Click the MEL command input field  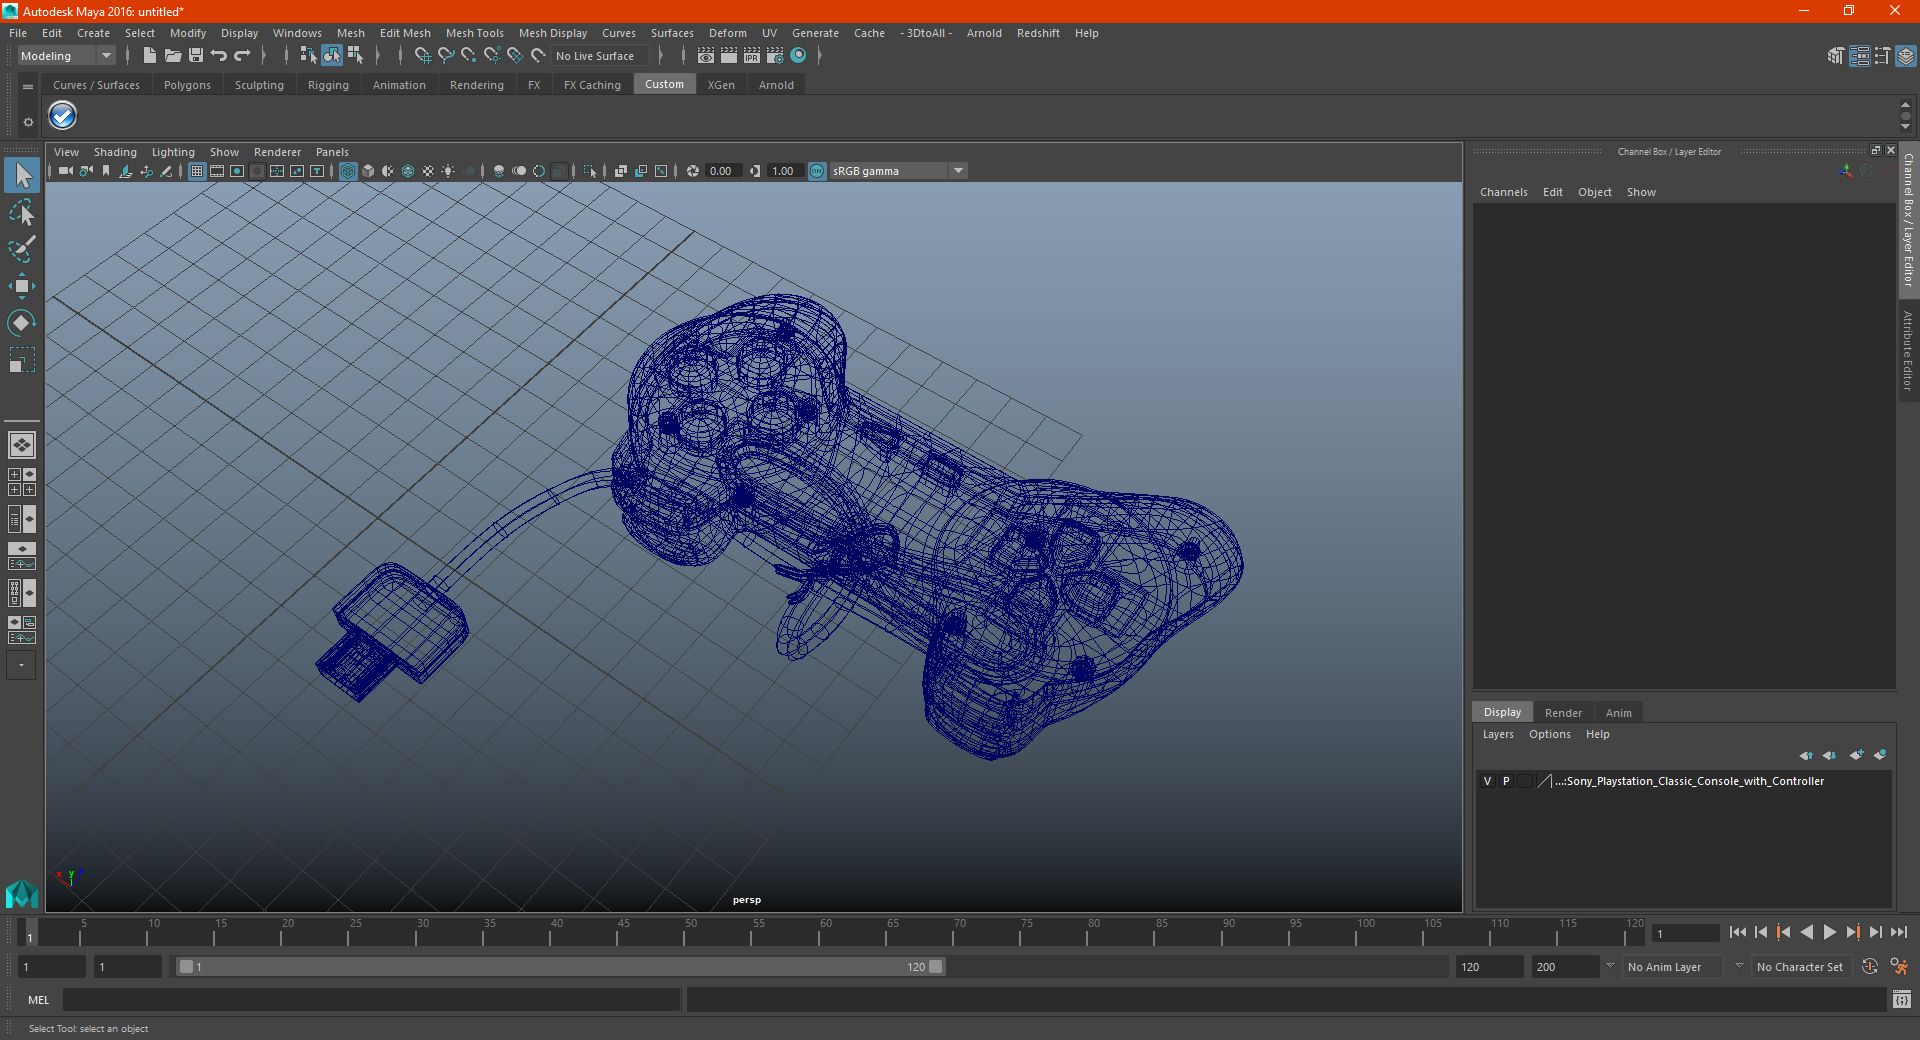coord(372,1000)
